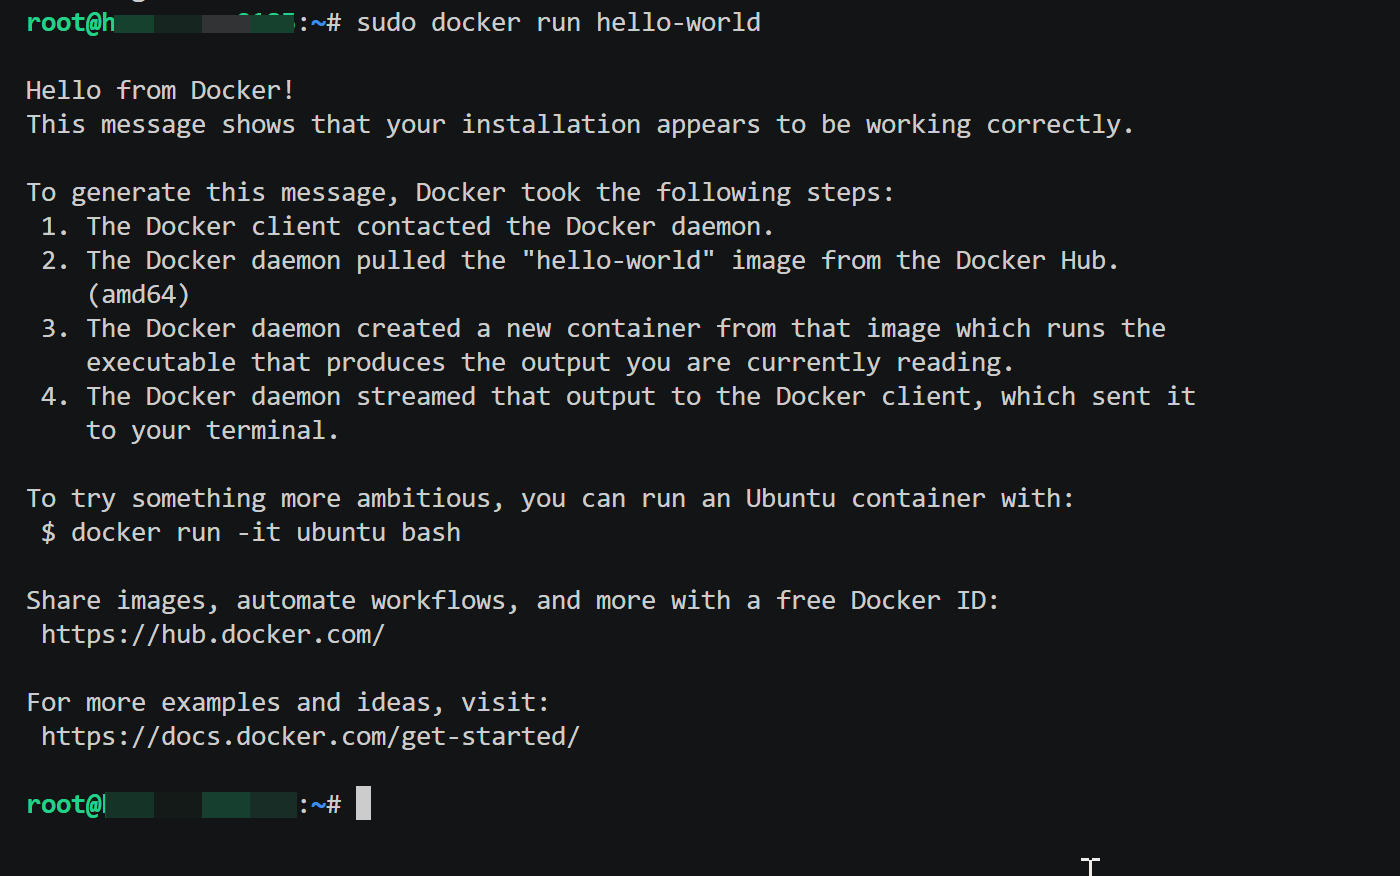Click 'executable that produces the output' line
This screenshot has height=876, width=1400.
550,363
